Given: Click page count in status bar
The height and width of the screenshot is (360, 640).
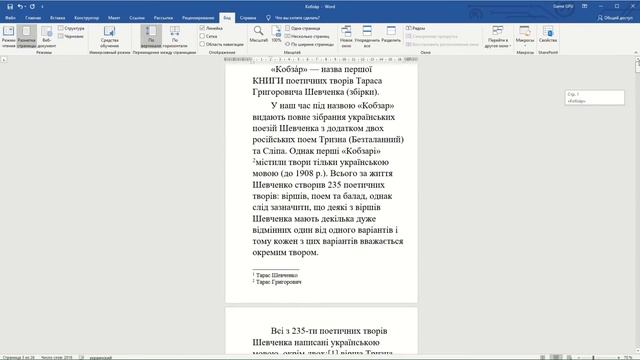Looking at the screenshot, I should point(18,357).
